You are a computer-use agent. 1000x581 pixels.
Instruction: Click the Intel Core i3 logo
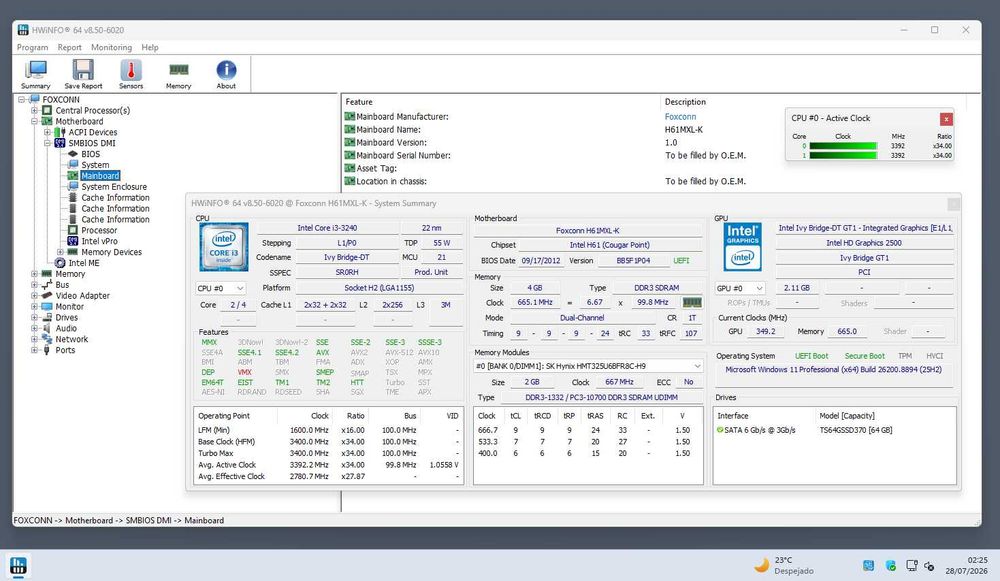point(223,247)
